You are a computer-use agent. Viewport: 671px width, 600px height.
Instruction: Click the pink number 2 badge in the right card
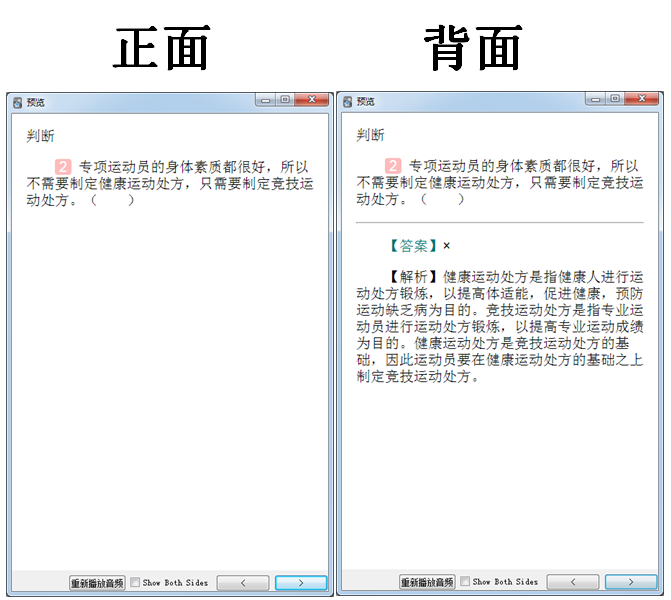click(393, 166)
